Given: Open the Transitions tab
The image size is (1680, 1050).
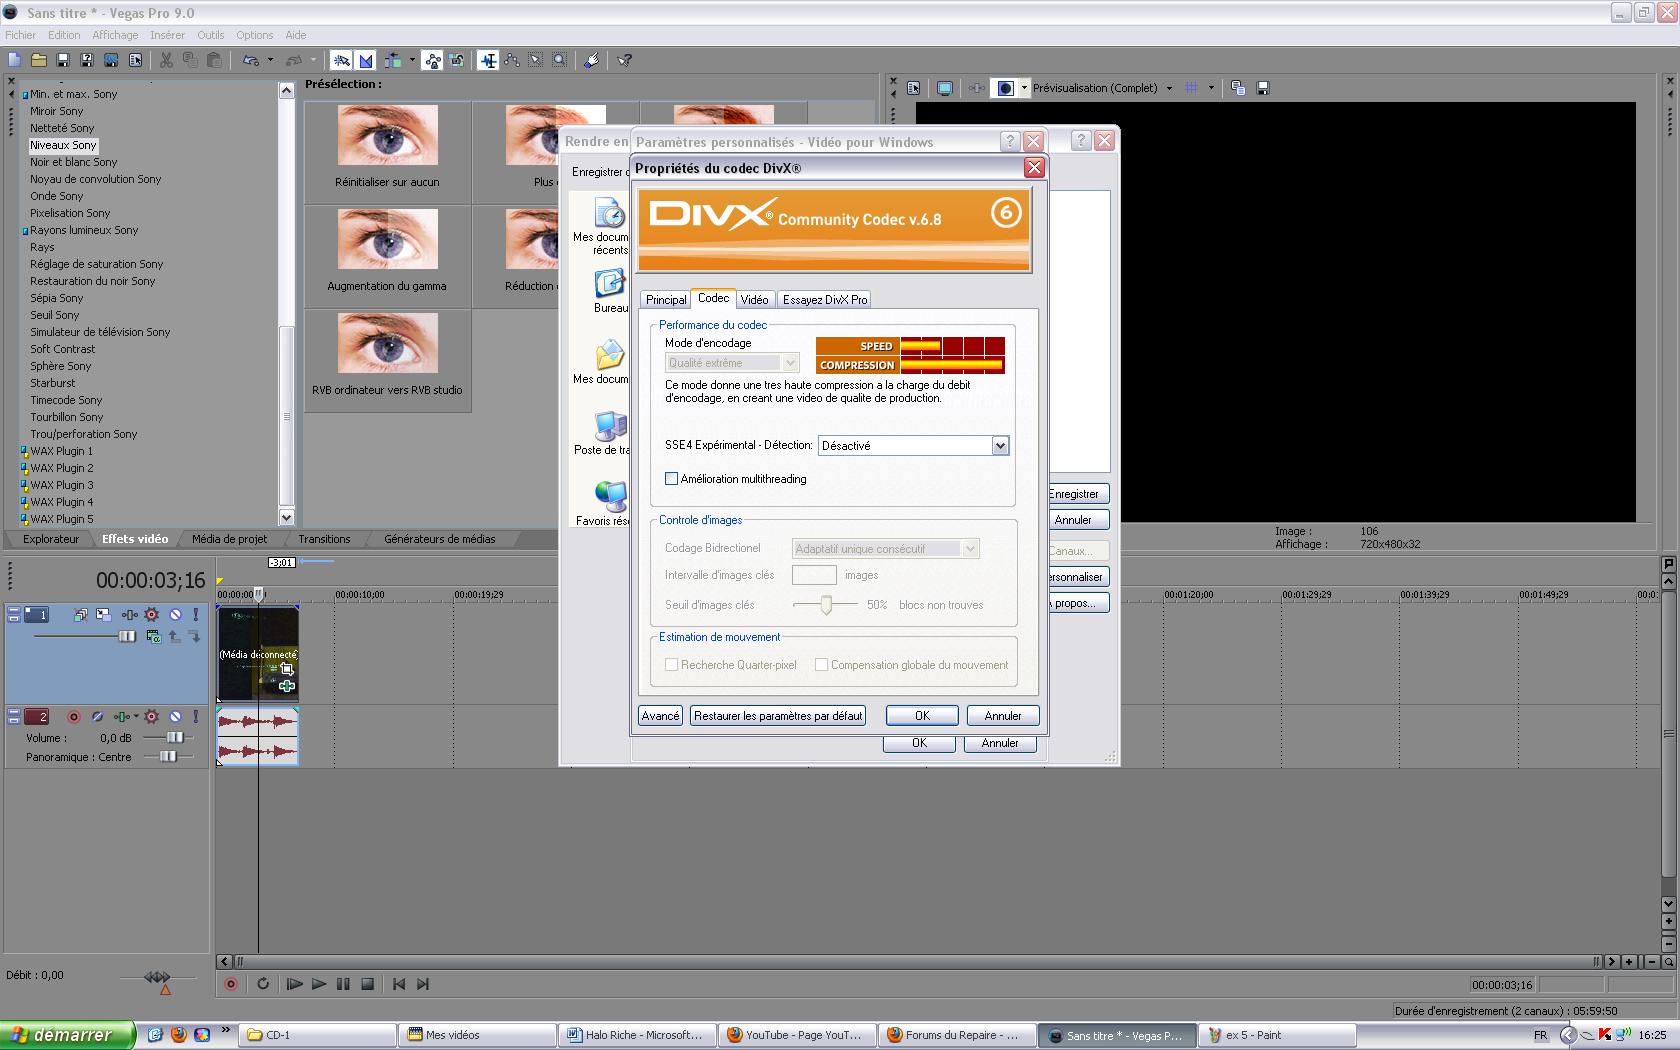Looking at the screenshot, I should [x=324, y=539].
